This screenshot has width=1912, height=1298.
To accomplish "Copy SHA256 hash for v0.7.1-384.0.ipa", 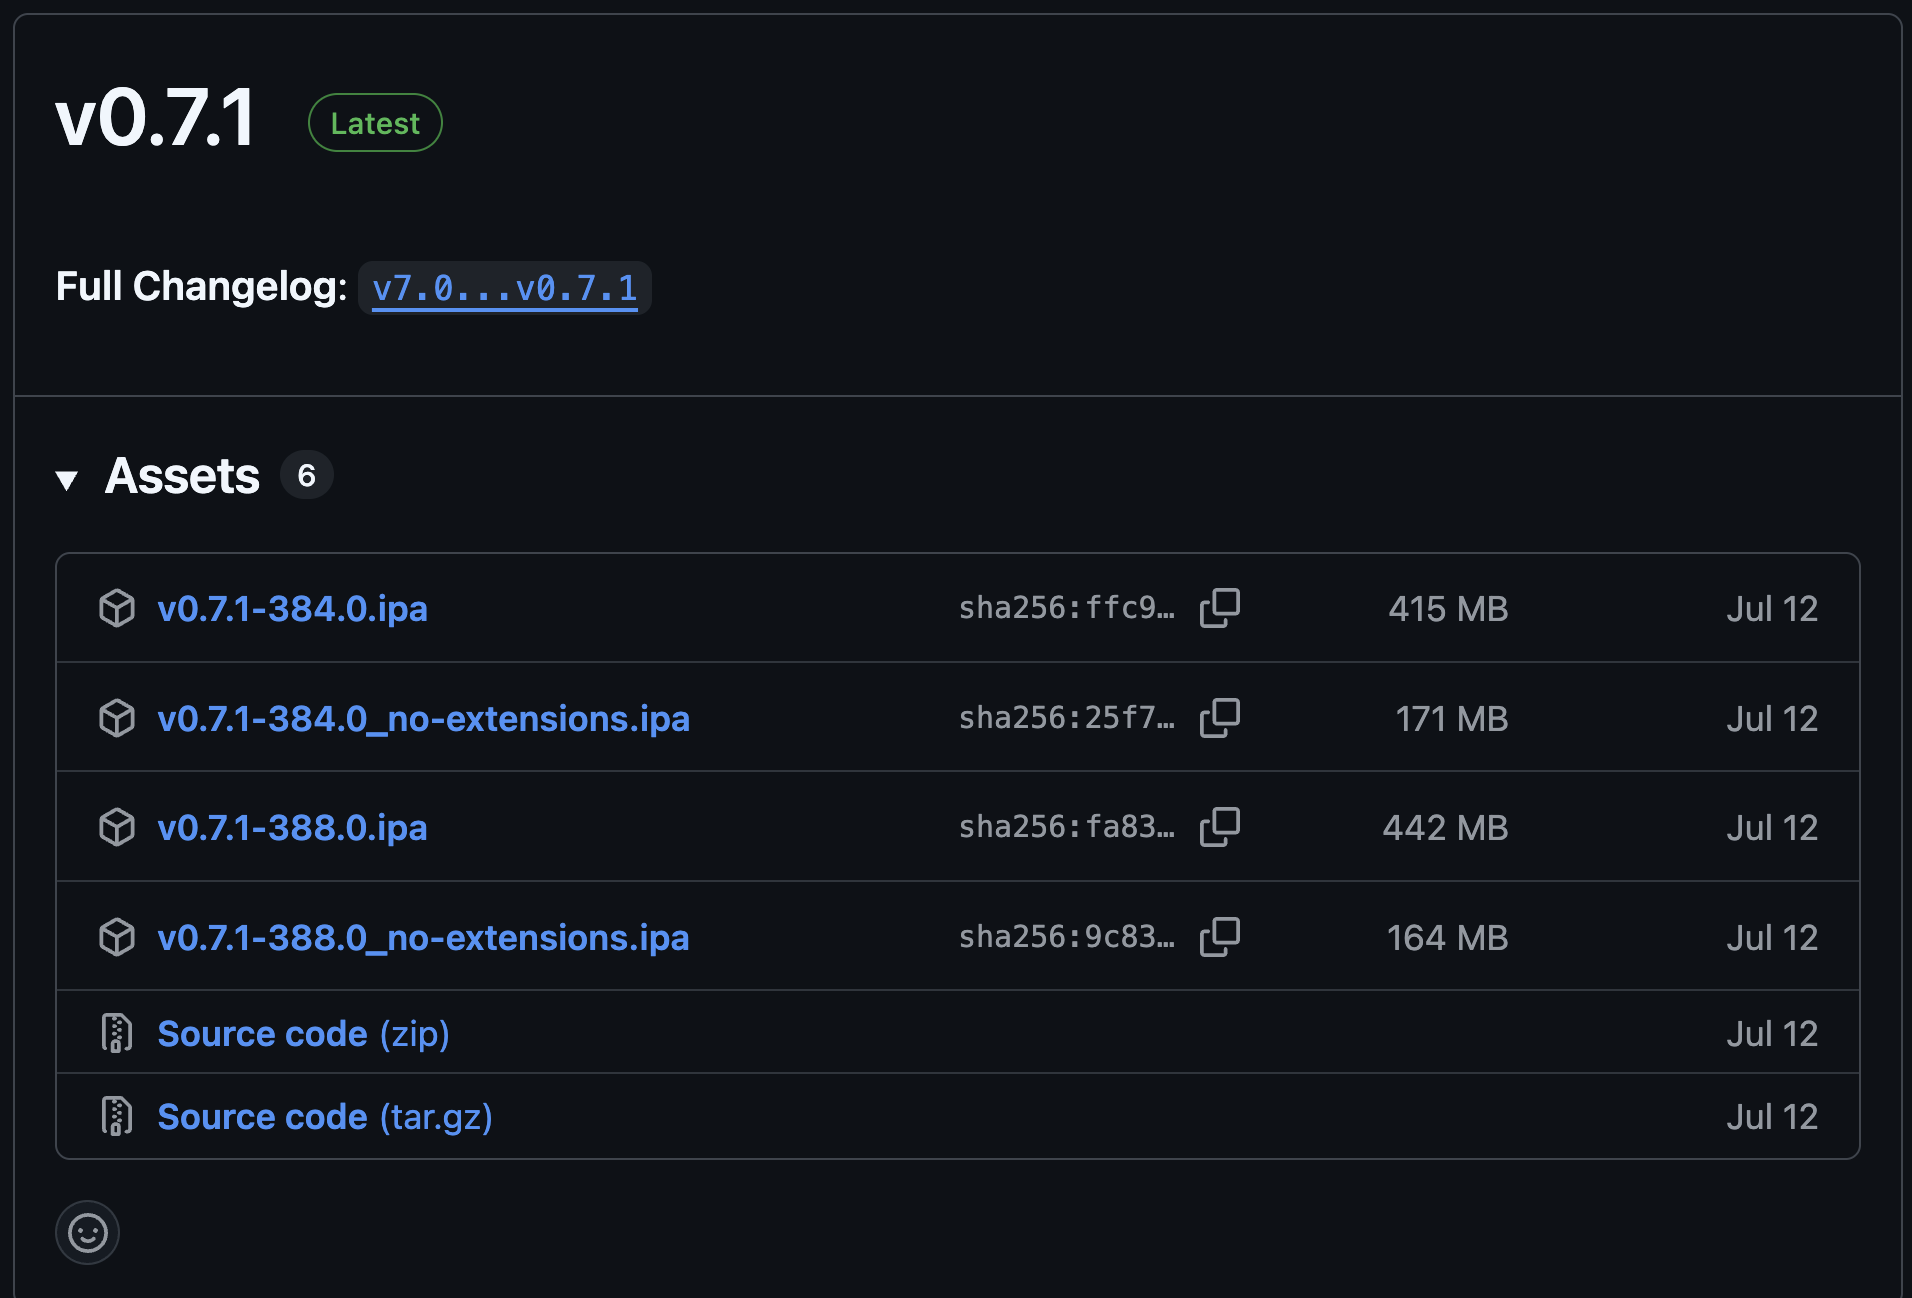I will click(1219, 608).
